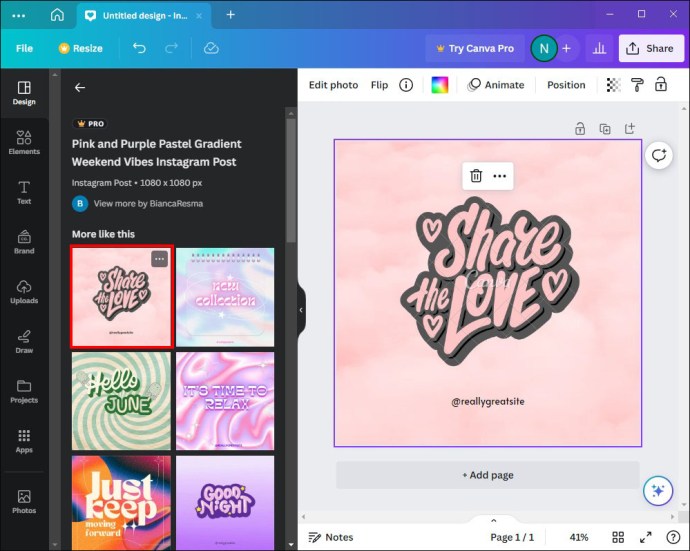This screenshot has height=551, width=690.
Task: Open the Uploads sidebar tab
Action: tap(24, 292)
